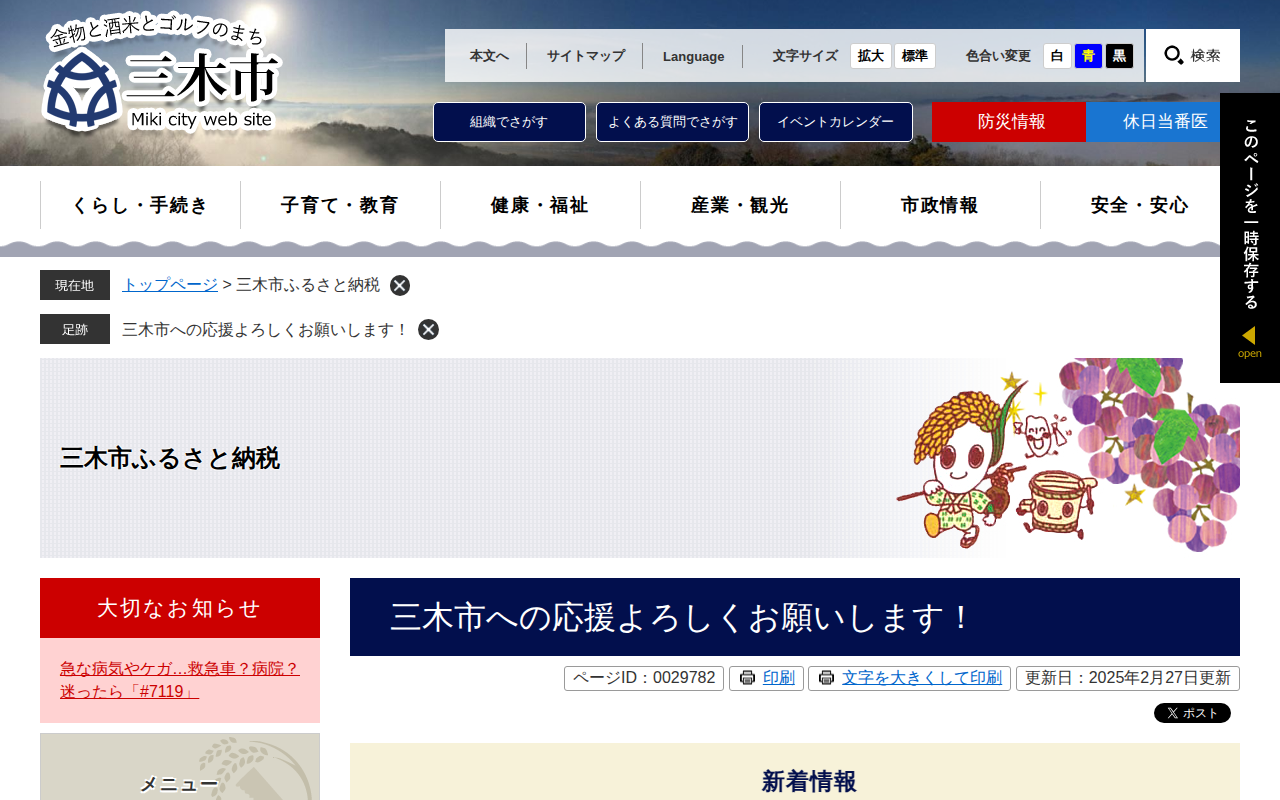
Task: Open the 産業・観光 menu
Action: [740, 205]
